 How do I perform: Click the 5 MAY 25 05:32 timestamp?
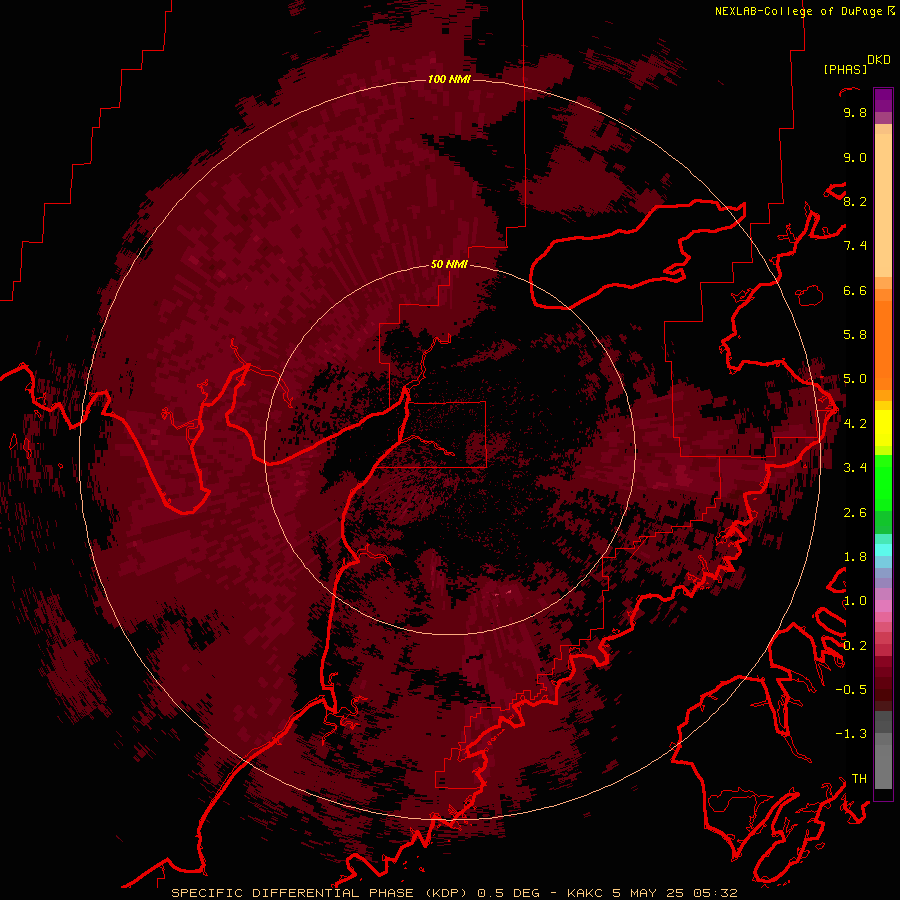click(x=674, y=893)
